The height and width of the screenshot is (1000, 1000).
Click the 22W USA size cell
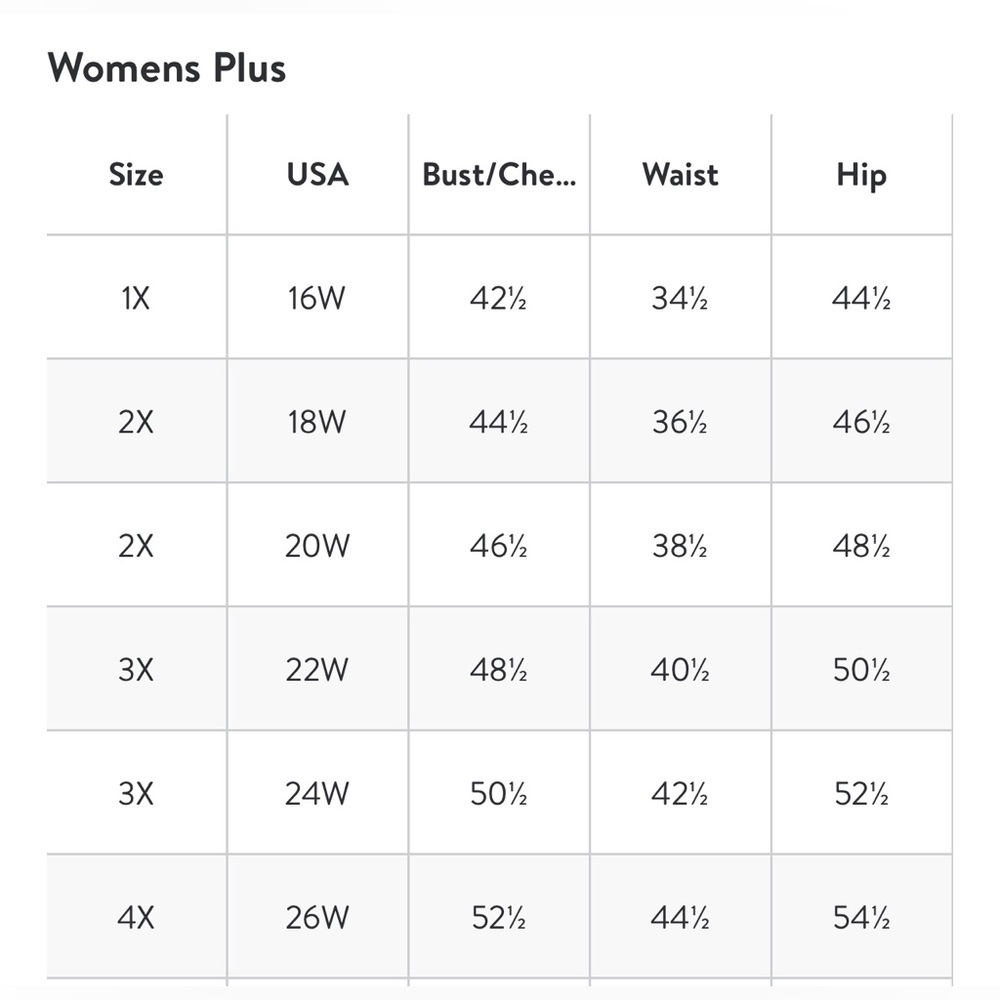317,670
